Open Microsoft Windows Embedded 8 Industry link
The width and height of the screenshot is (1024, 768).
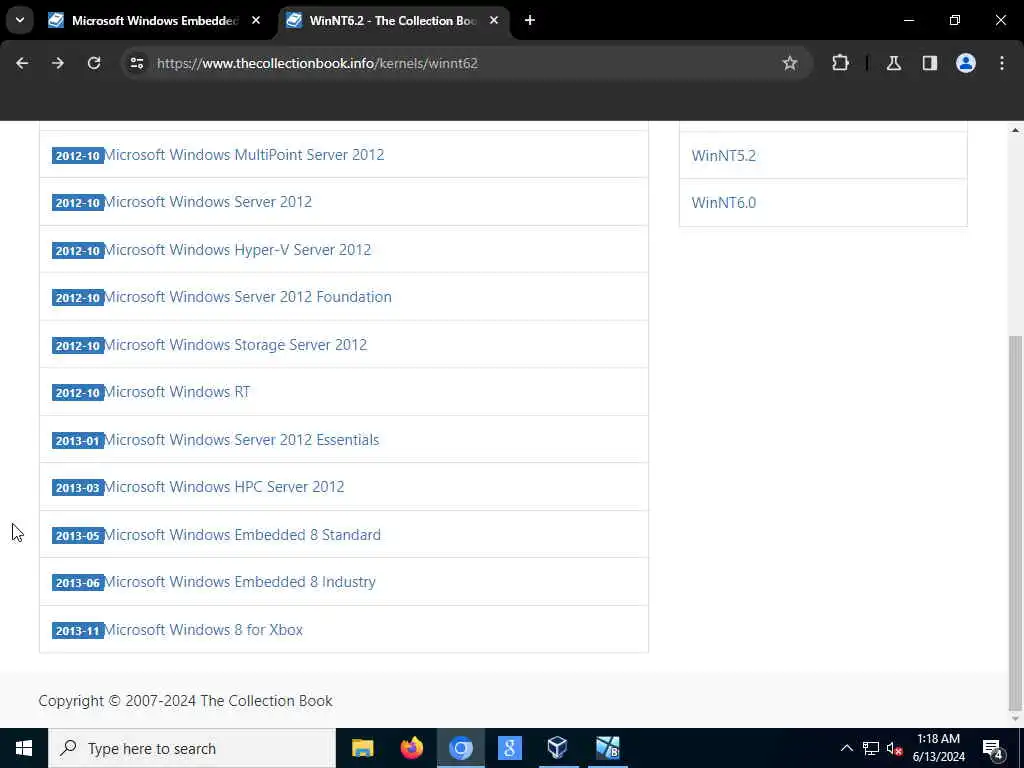(x=240, y=582)
